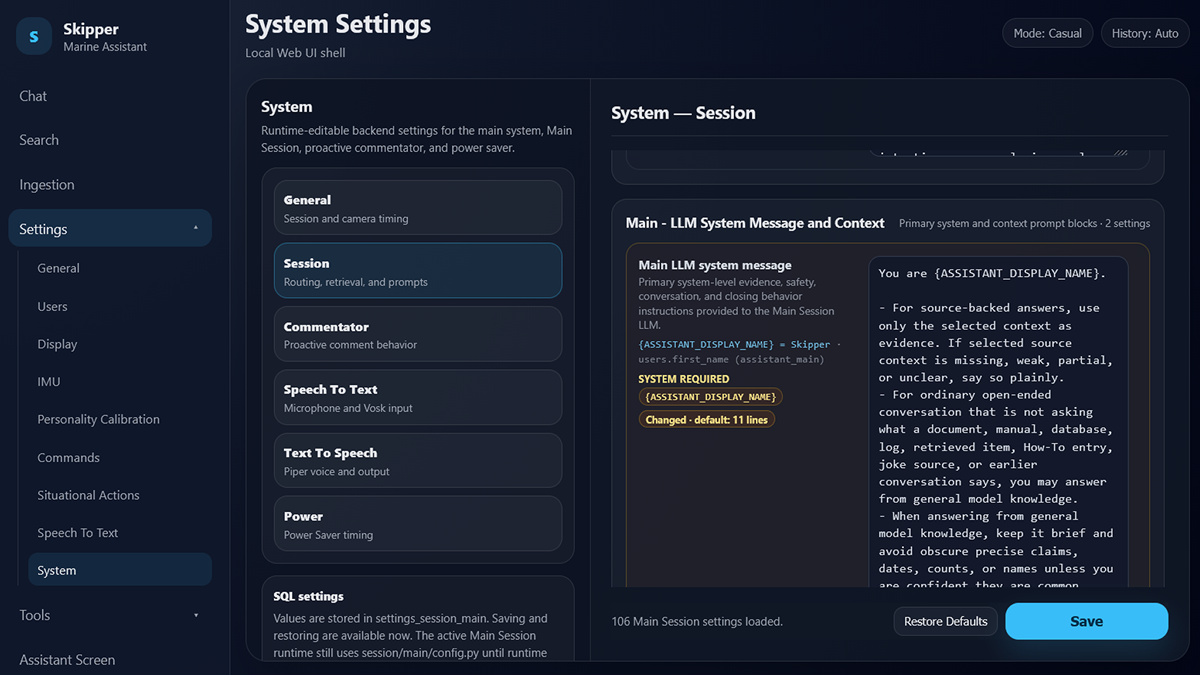Open General session and camera timing card

tap(418, 208)
